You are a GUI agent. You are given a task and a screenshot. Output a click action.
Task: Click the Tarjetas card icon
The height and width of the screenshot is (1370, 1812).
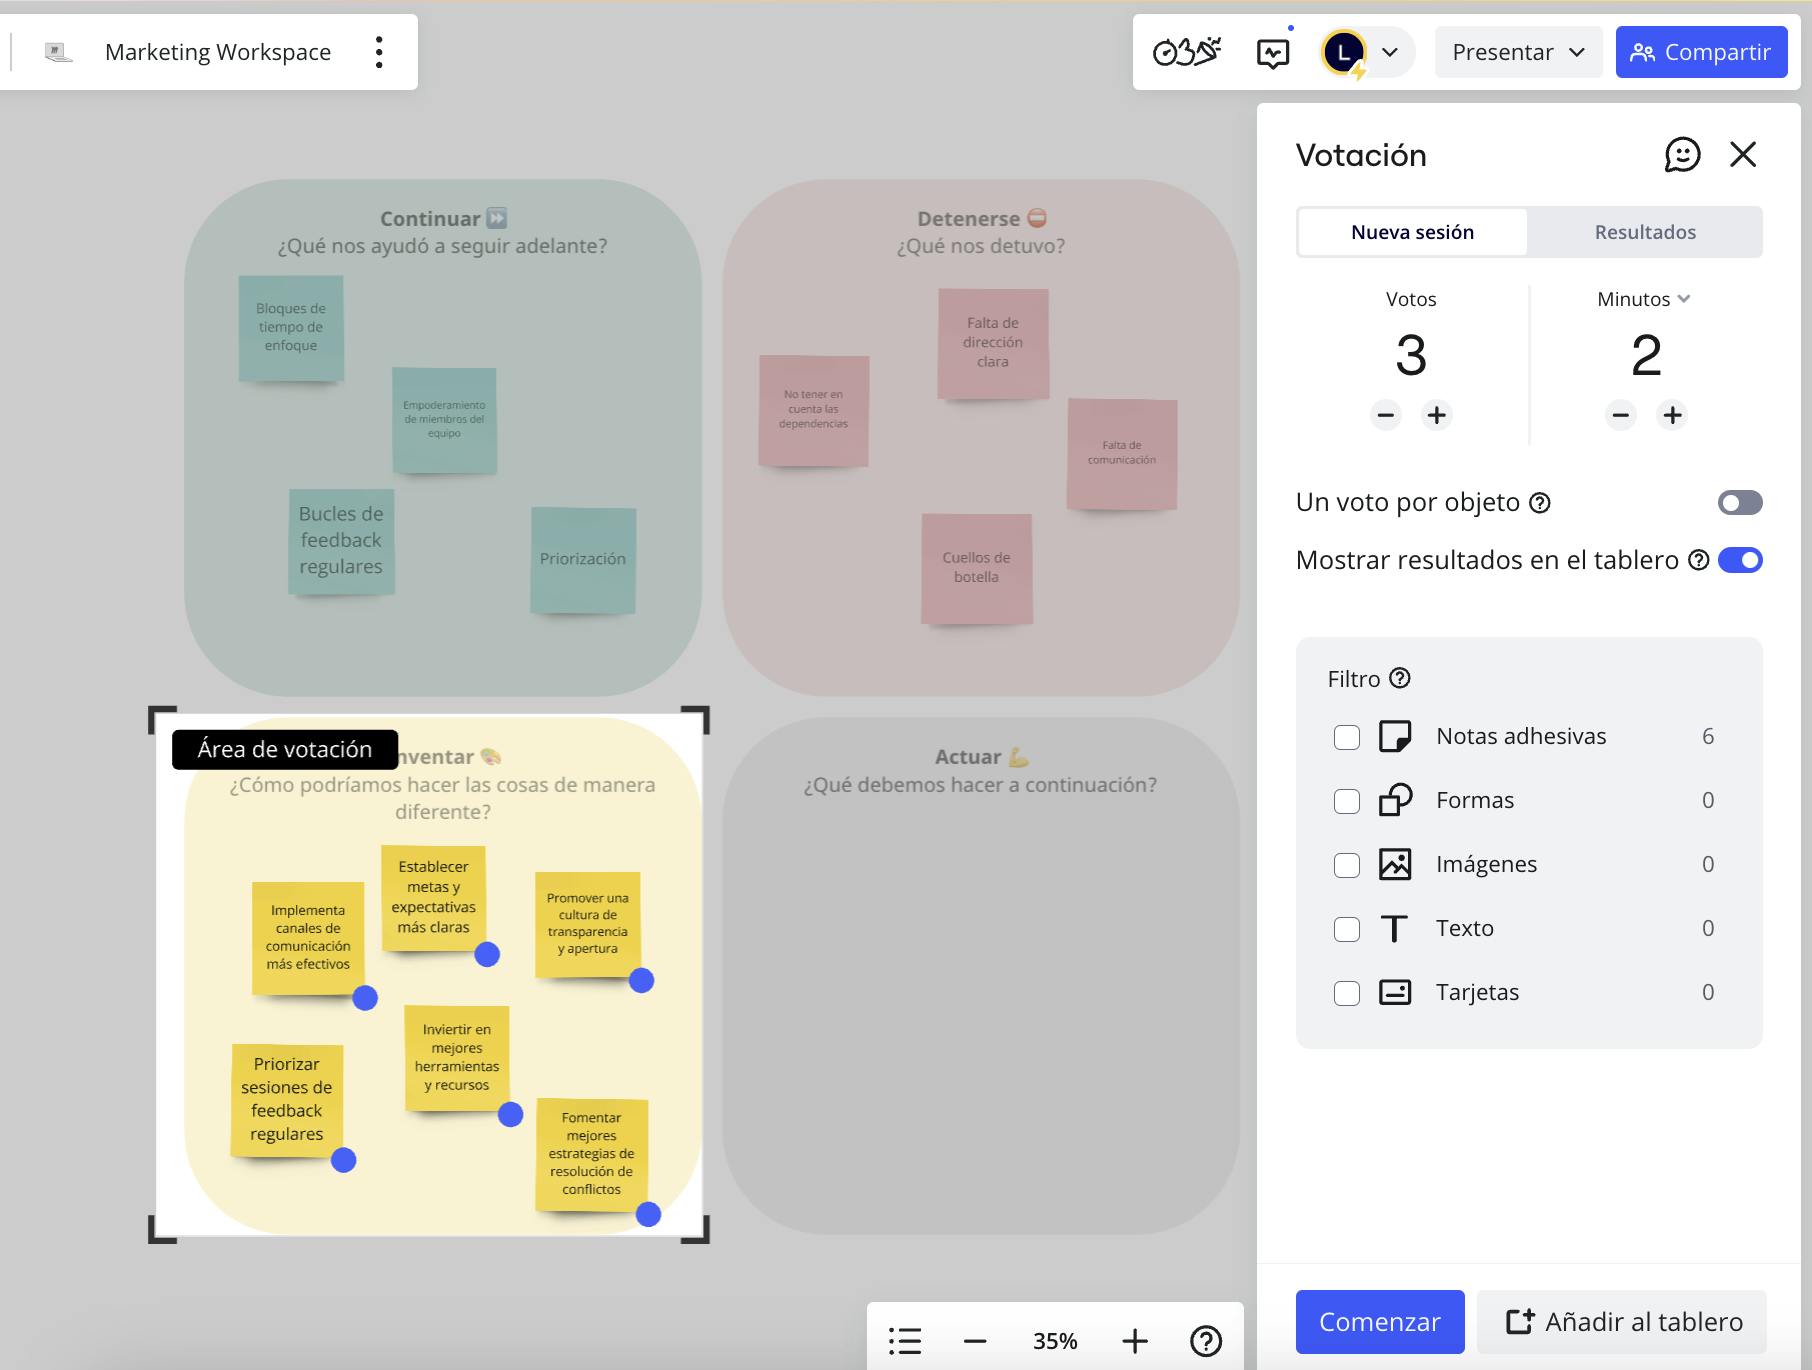(x=1395, y=992)
